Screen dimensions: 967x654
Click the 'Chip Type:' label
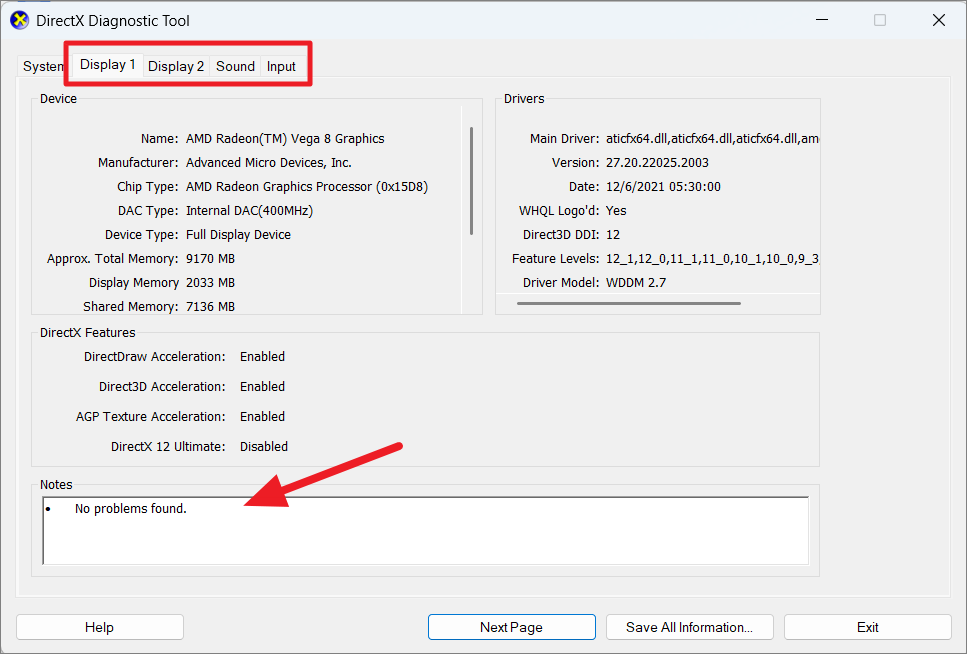pos(147,186)
